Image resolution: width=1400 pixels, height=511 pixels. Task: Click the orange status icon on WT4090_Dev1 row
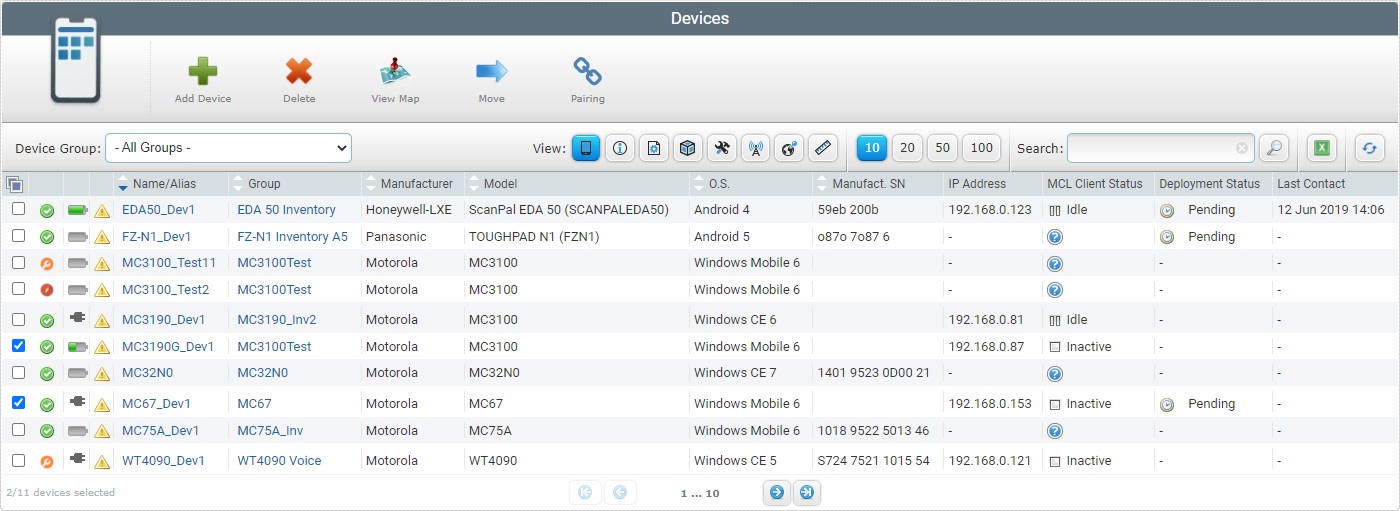point(47,461)
